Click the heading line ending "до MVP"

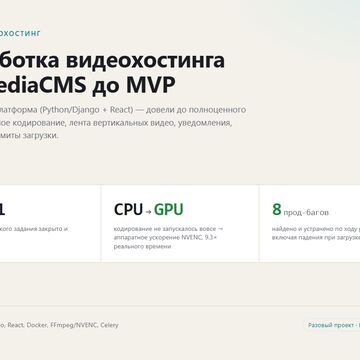pyautogui.click(x=87, y=86)
